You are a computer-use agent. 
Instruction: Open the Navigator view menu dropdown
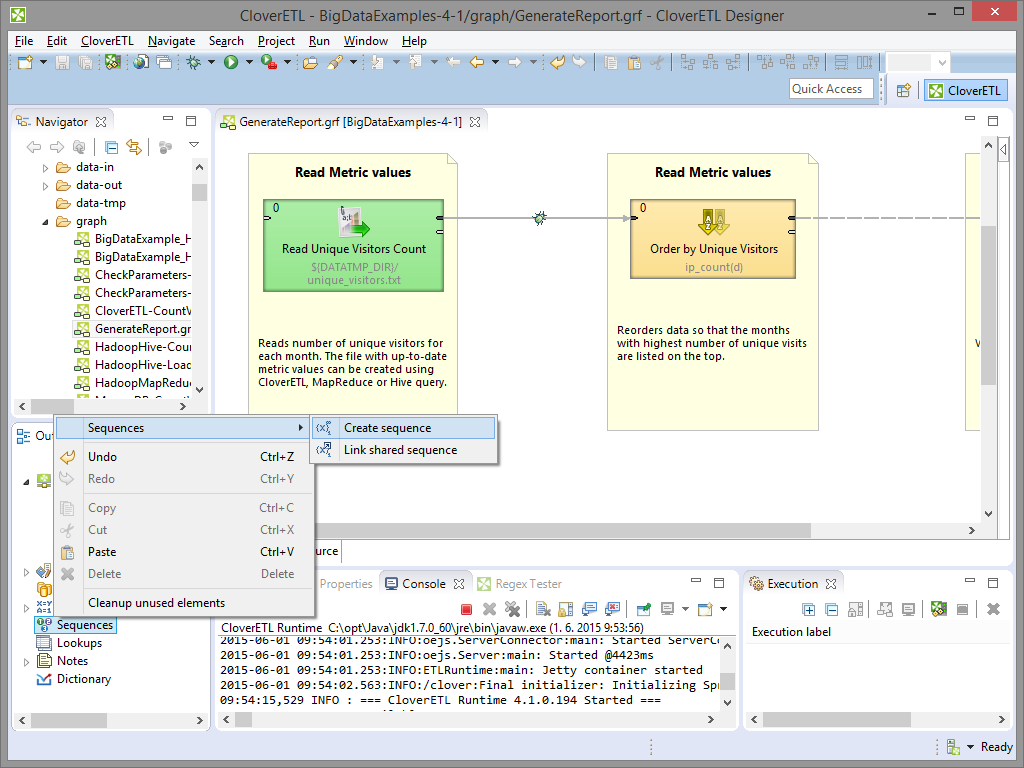point(194,145)
